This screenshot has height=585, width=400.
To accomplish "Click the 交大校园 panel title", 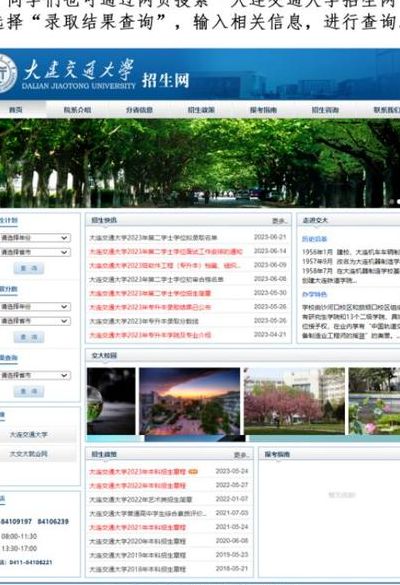I will click(x=104, y=356).
